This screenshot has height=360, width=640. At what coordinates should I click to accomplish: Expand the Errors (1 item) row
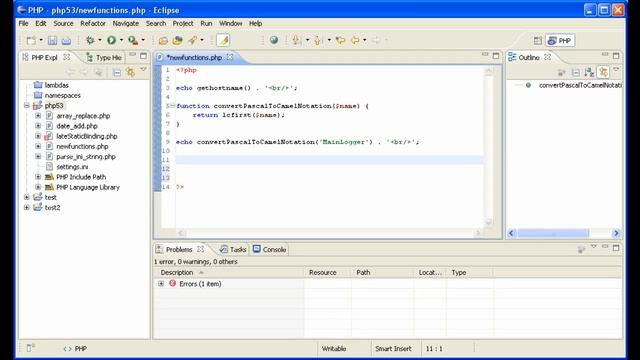coord(161,283)
